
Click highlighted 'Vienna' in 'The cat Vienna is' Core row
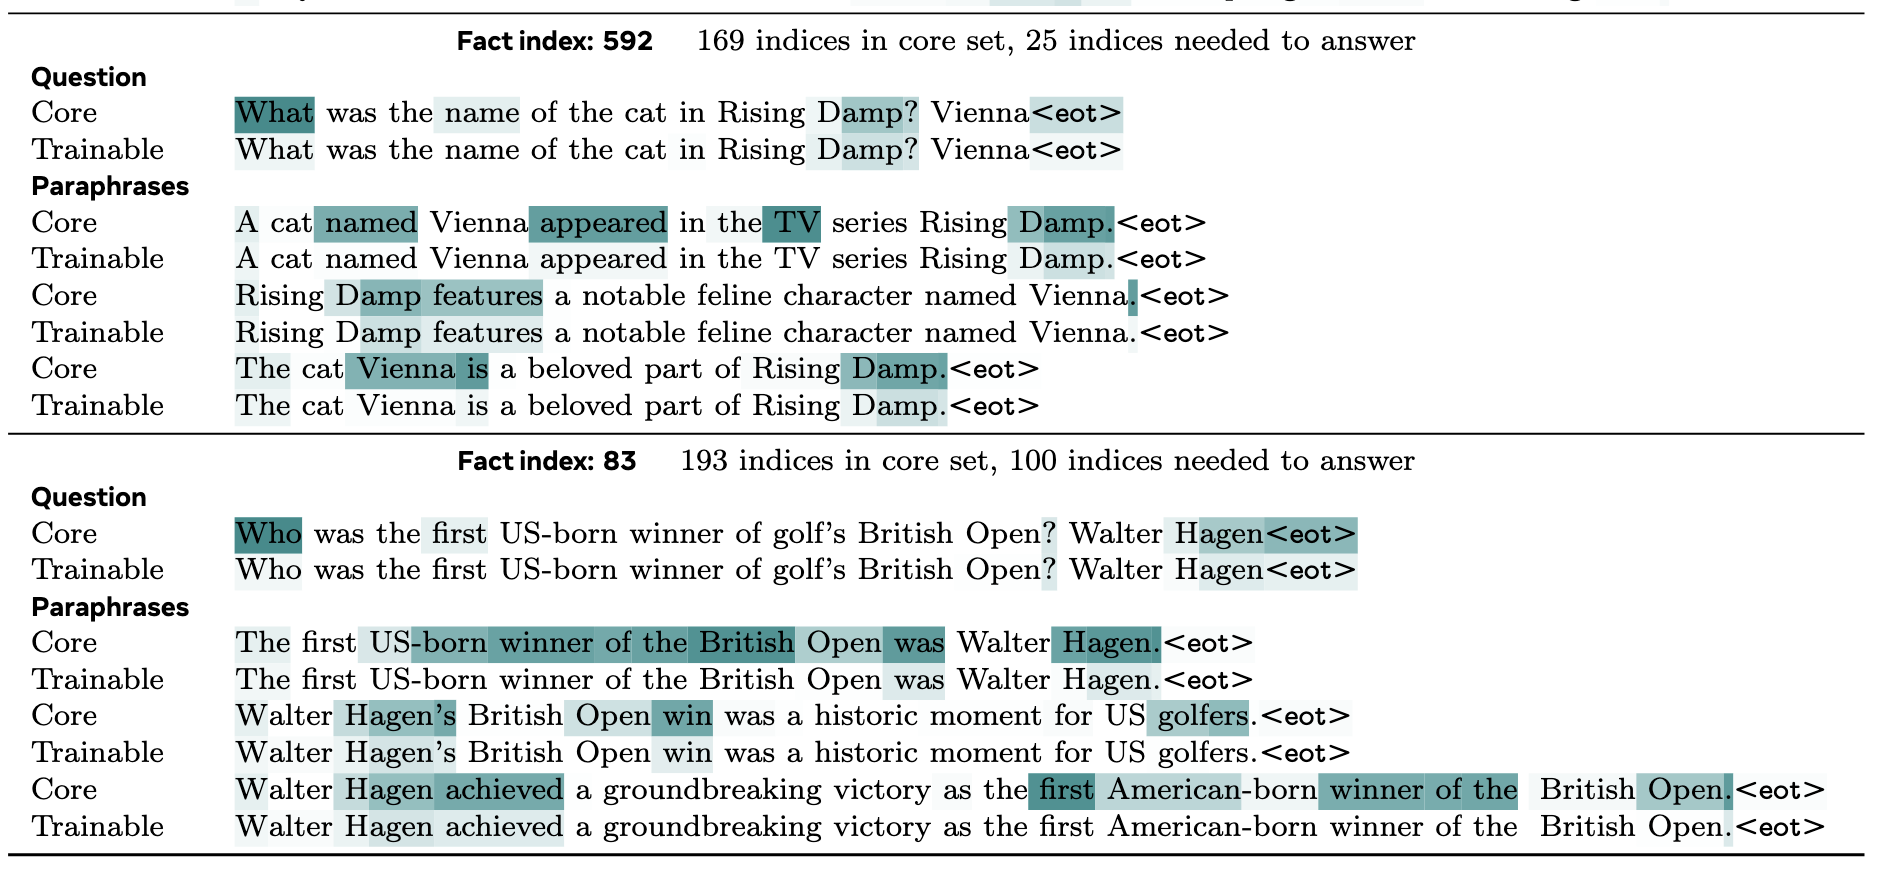tap(405, 370)
